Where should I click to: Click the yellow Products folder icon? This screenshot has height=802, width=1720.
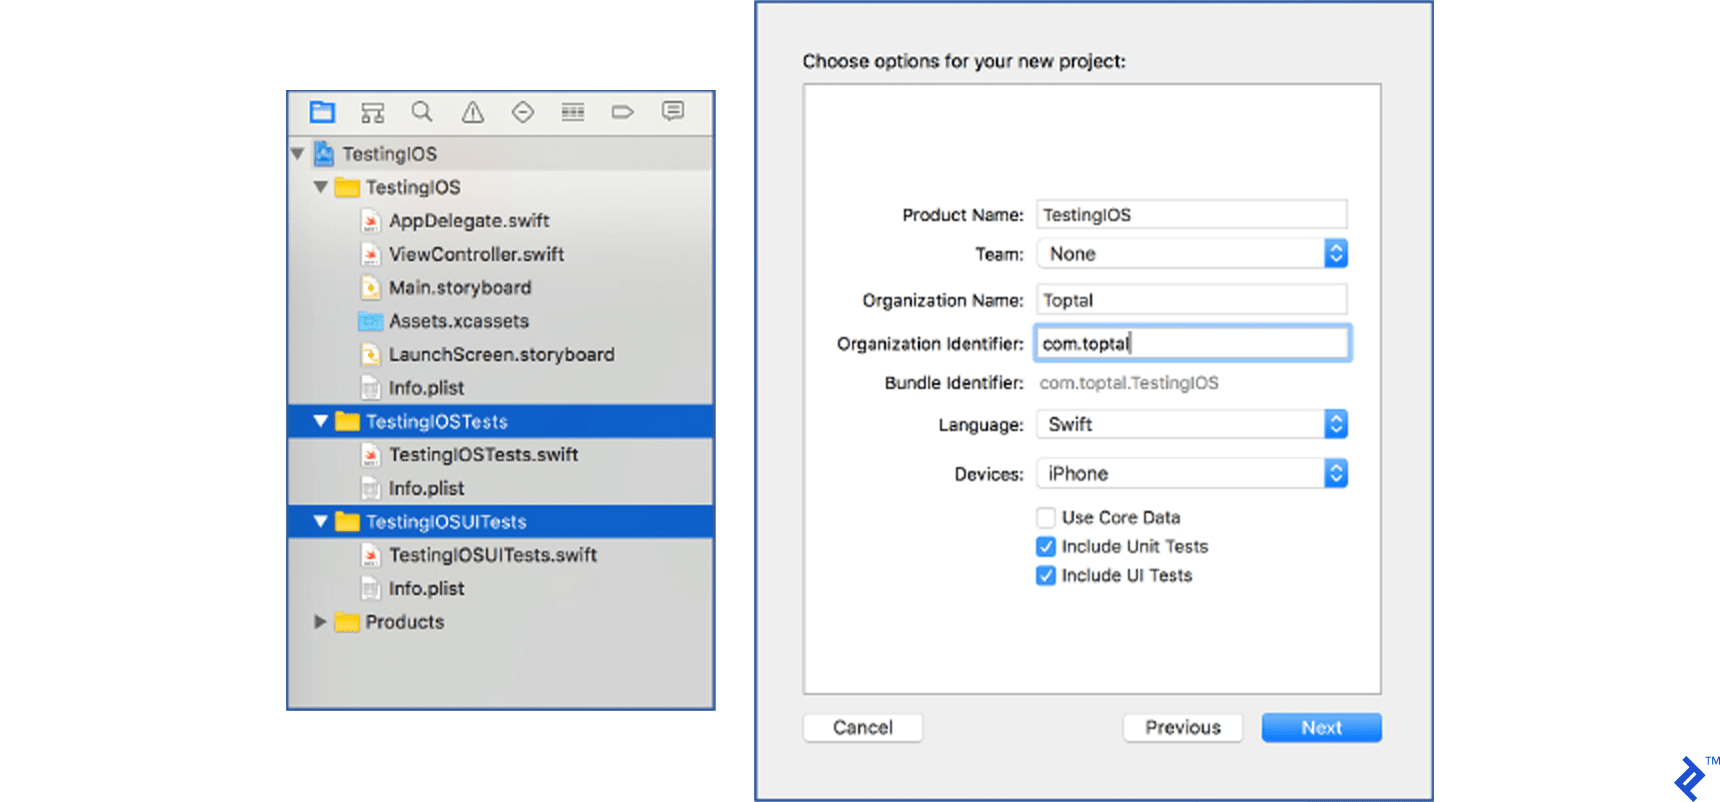pos(347,622)
